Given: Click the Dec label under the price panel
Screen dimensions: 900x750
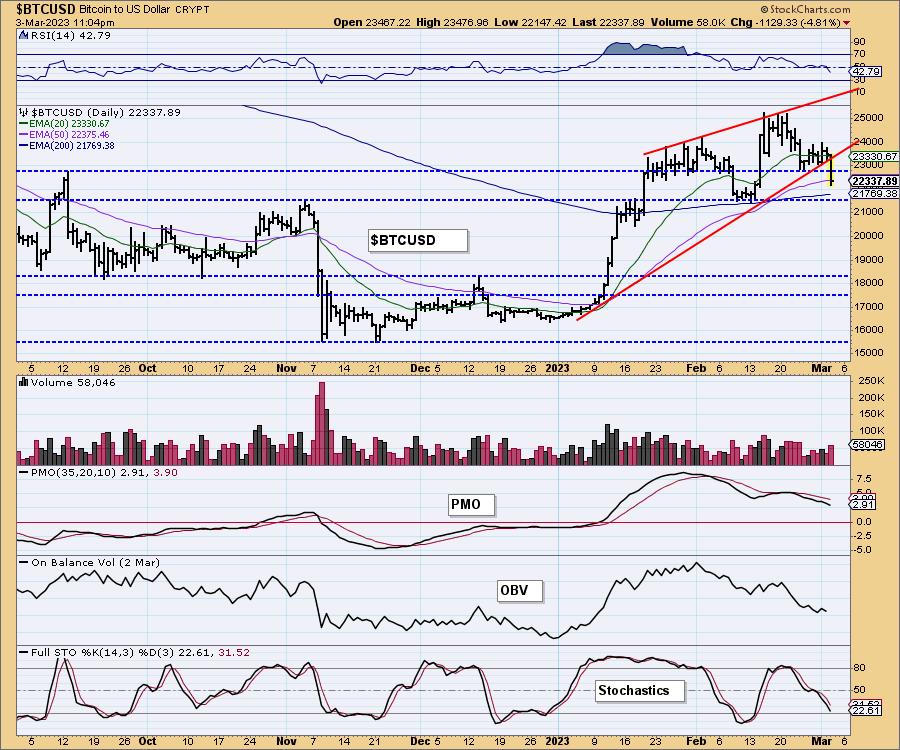Looking at the screenshot, I should (x=420, y=368).
